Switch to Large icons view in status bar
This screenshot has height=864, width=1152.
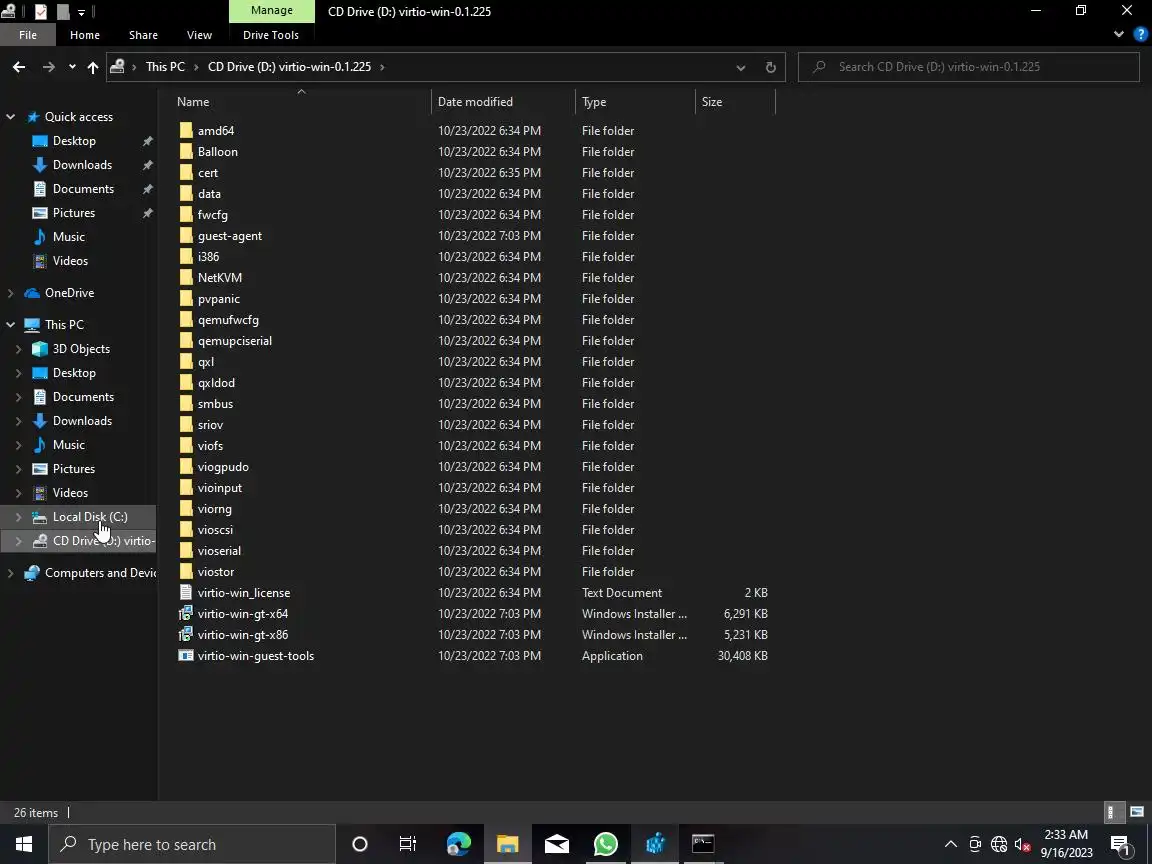[1137, 812]
